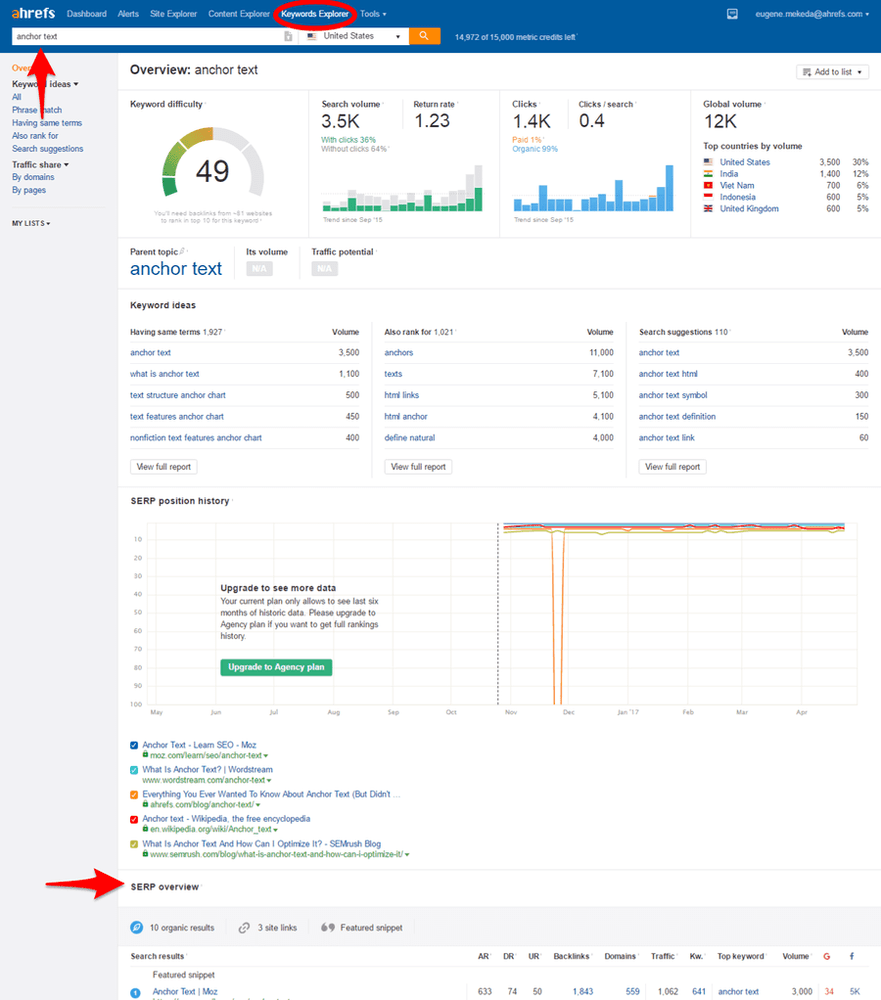881x1000 pixels.
Task: Click the 3 site links chain icon
Action: point(244,927)
